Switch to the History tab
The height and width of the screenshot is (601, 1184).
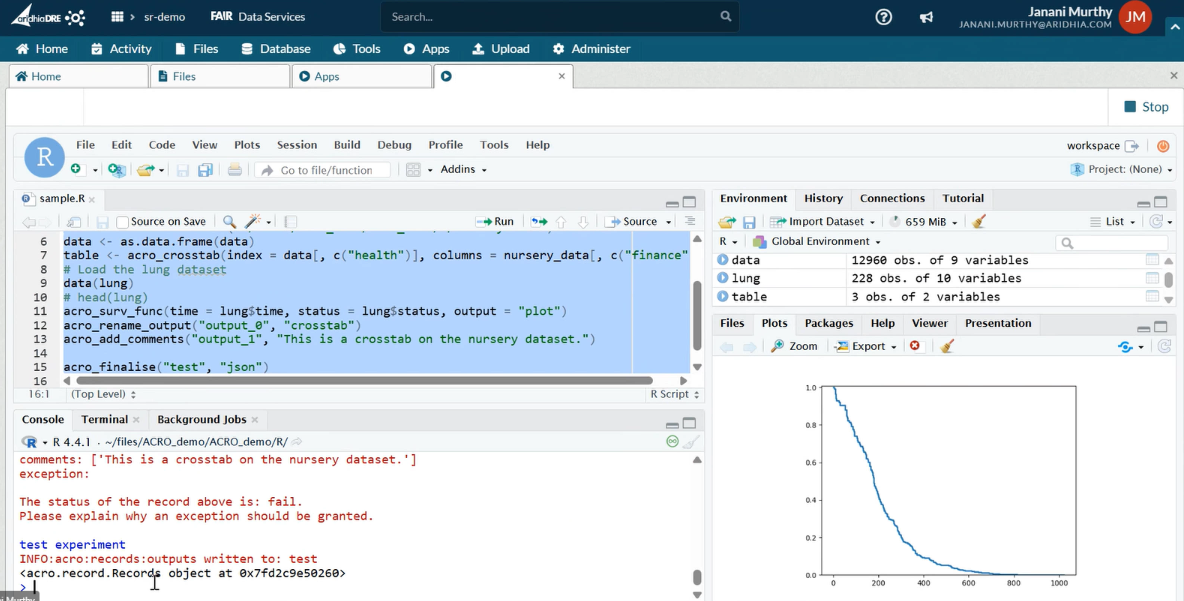coord(823,198)
